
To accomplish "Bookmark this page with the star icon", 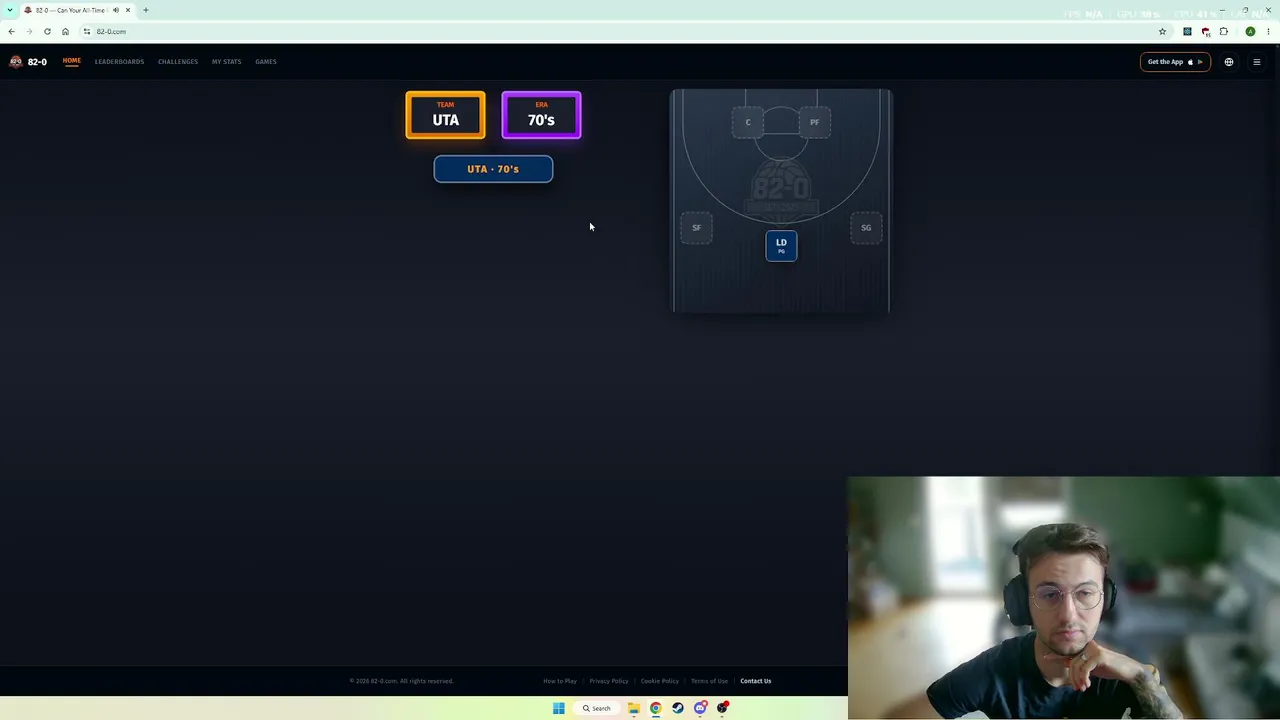I will 1162,31.
